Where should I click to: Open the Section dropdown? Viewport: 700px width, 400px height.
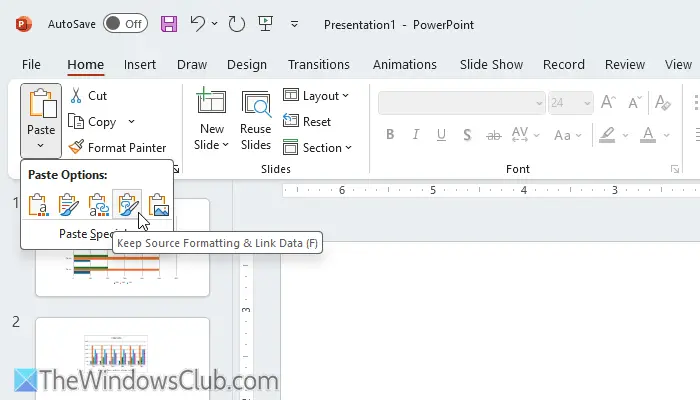coord(317,147)
